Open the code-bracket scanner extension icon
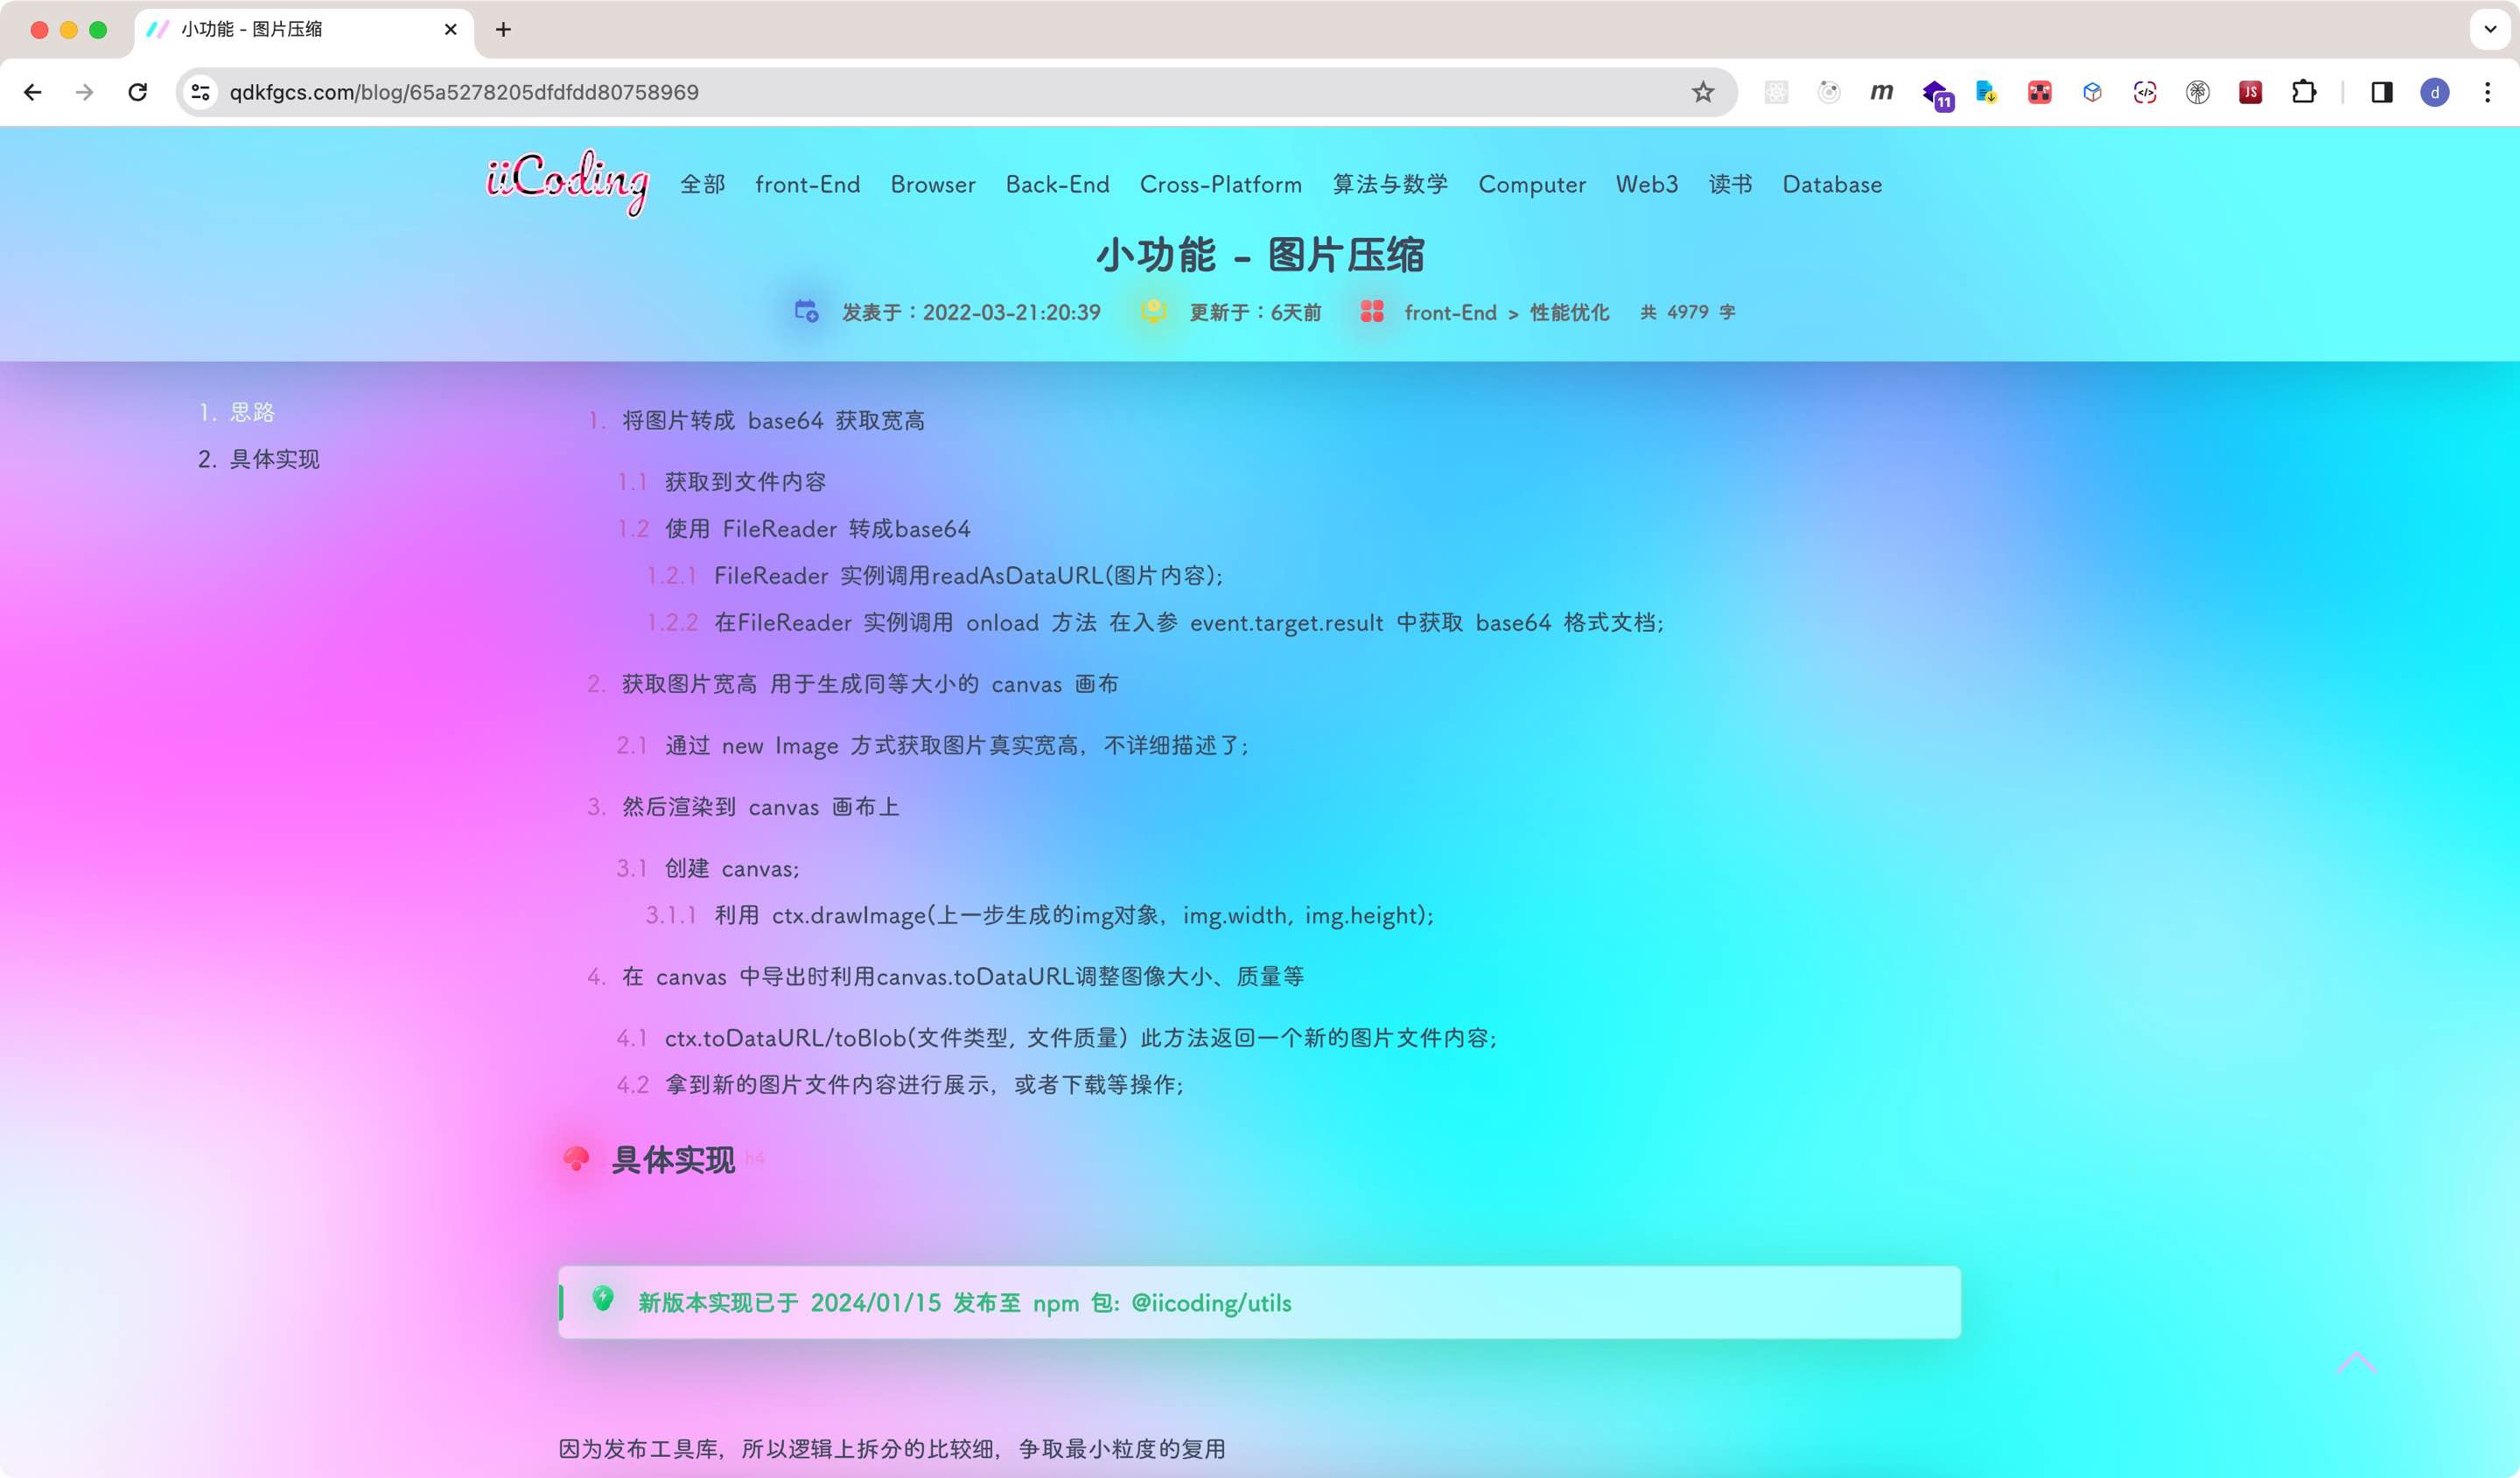 click(2145, 92)
